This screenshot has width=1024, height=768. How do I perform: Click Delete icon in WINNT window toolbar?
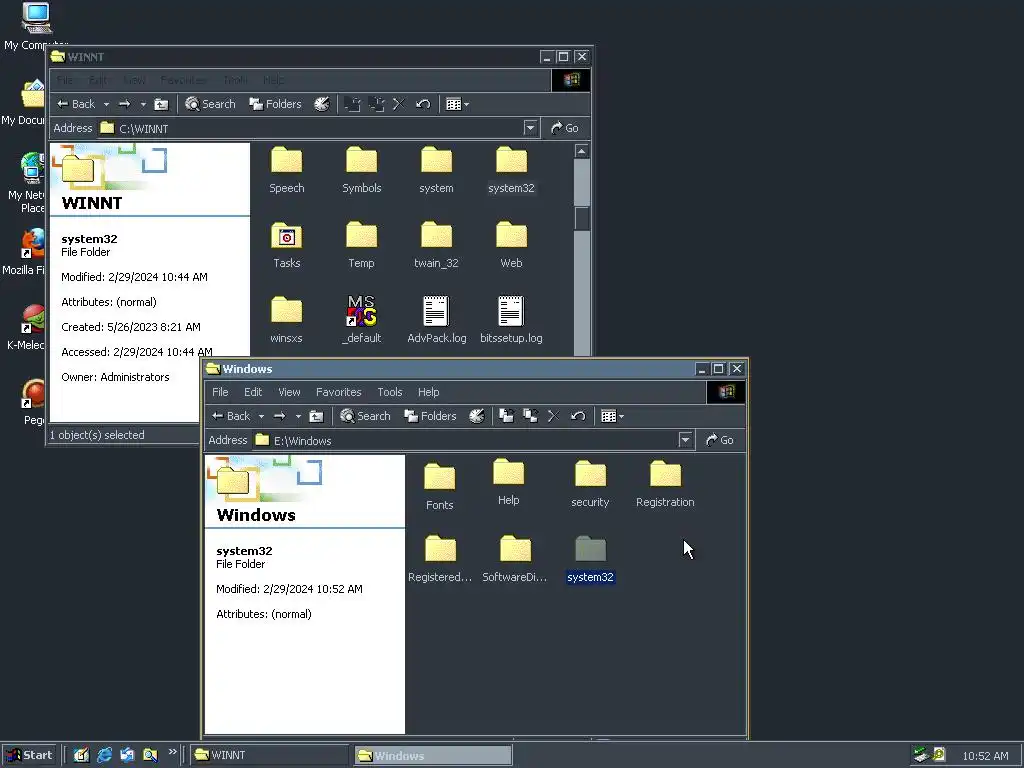point(399,104)
